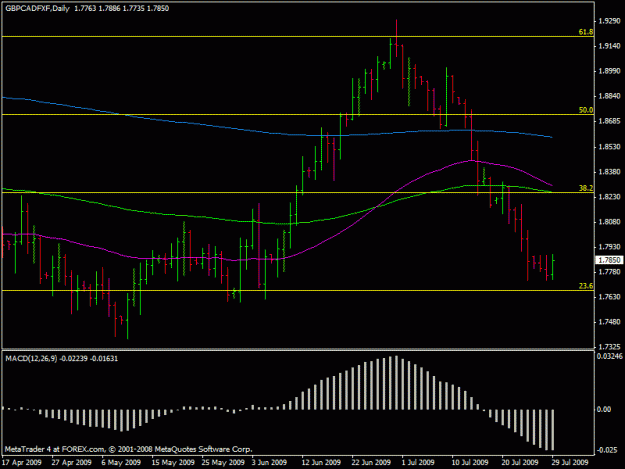Click price scale value 1.7930
This screenshot has height=469, width=625.
pyautogui.click(x=610, y=247)
